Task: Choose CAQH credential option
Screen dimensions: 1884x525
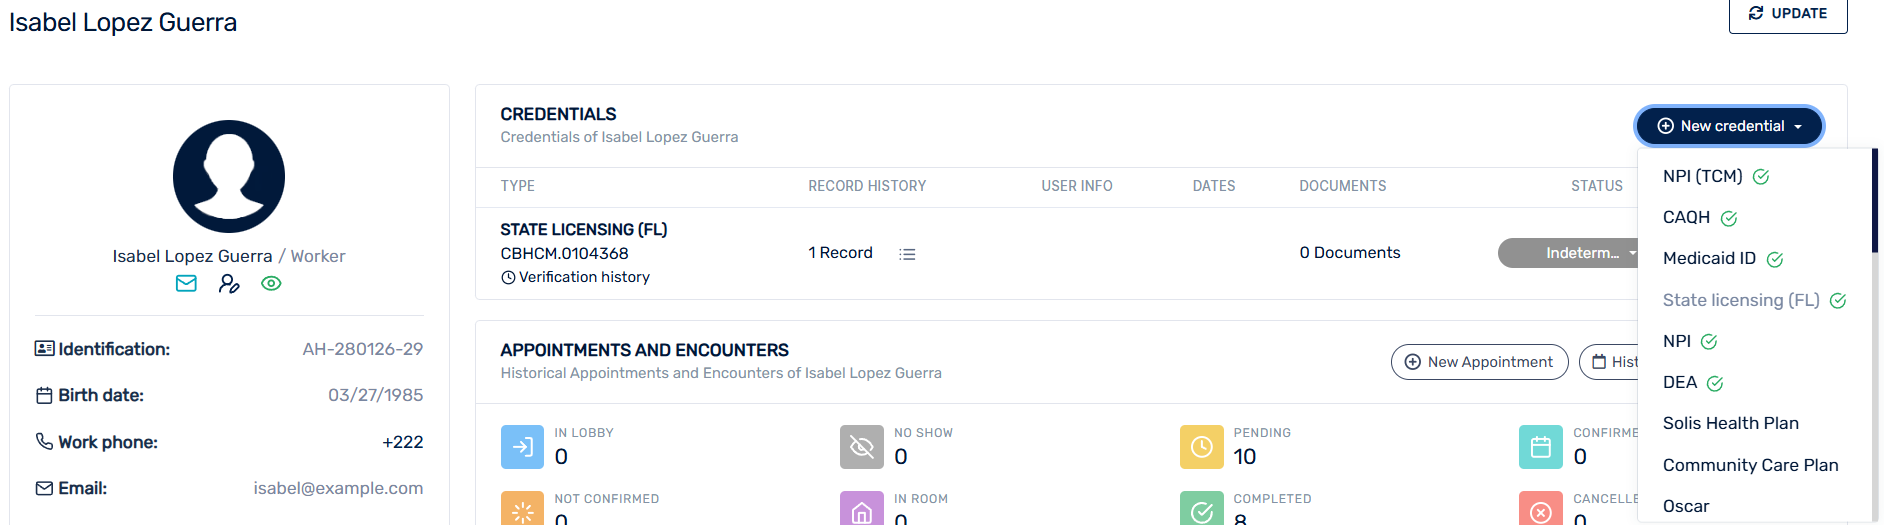Action: pos(1686,218)
